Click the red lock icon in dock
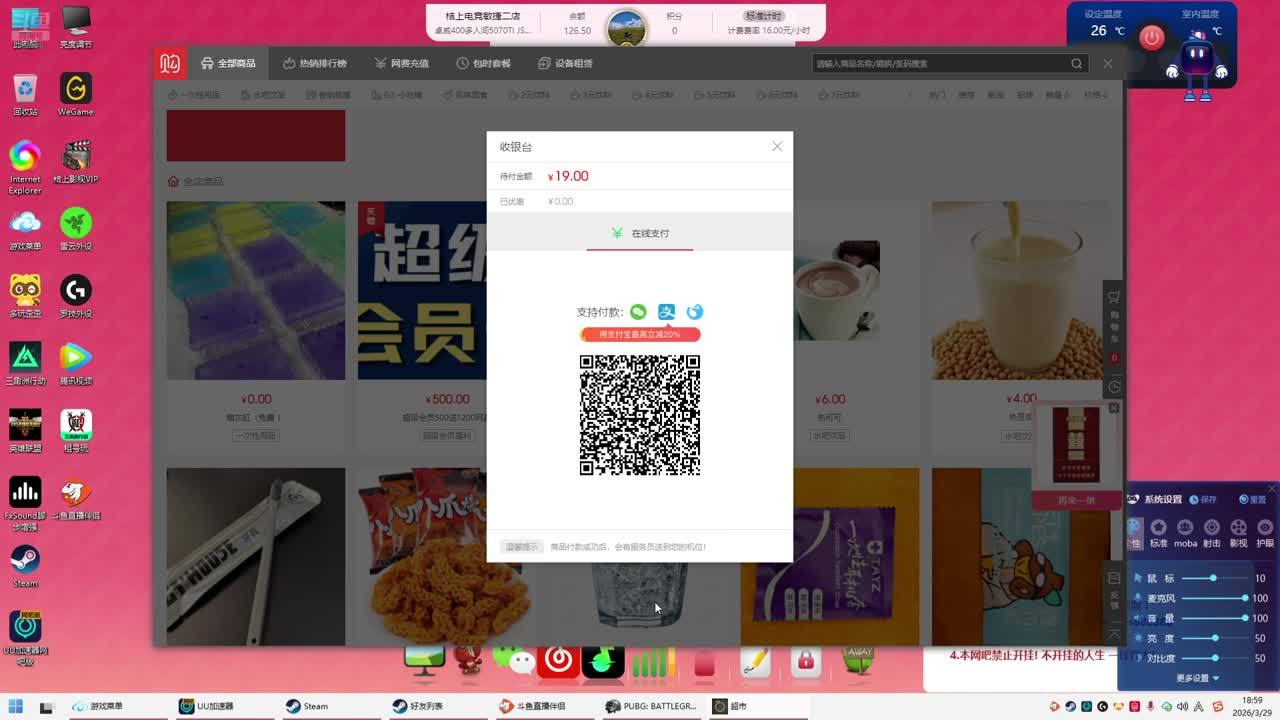Screen dimensions: 1280x720 pos(805,662)
